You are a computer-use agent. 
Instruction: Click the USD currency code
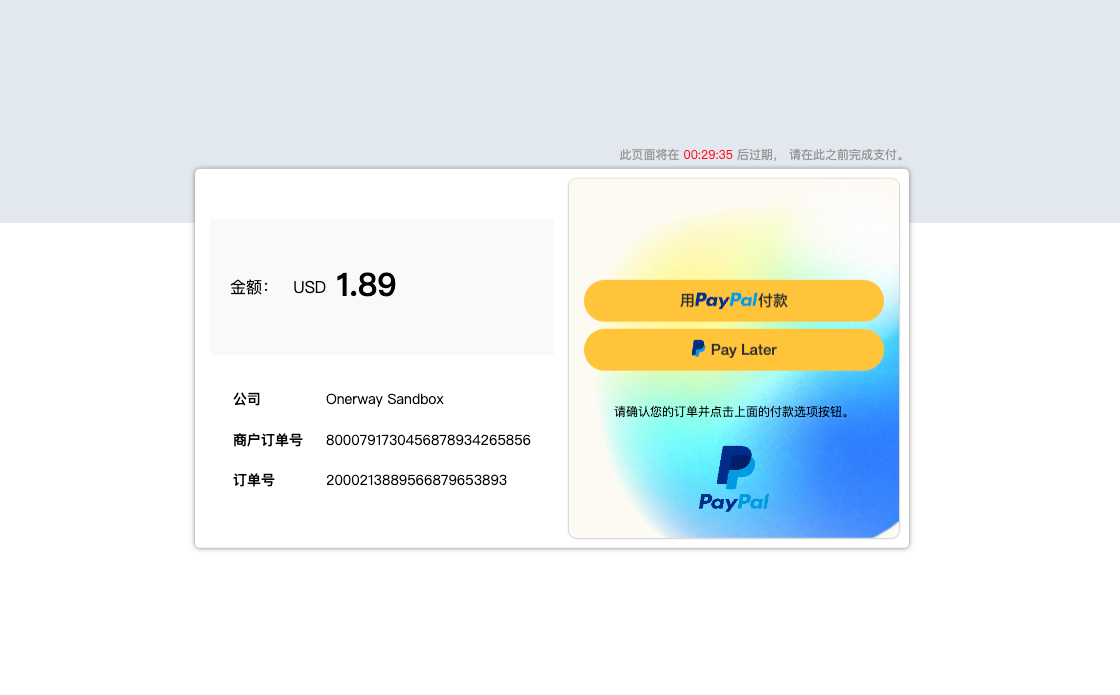[309, 287]
